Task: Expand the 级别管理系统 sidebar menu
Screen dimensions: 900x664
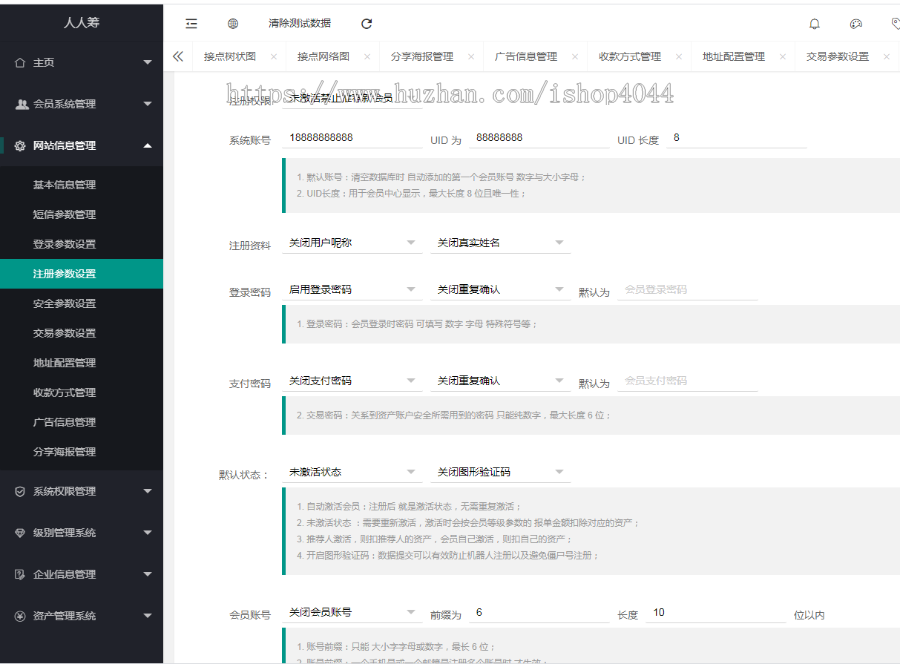Action: click(148, 533)
